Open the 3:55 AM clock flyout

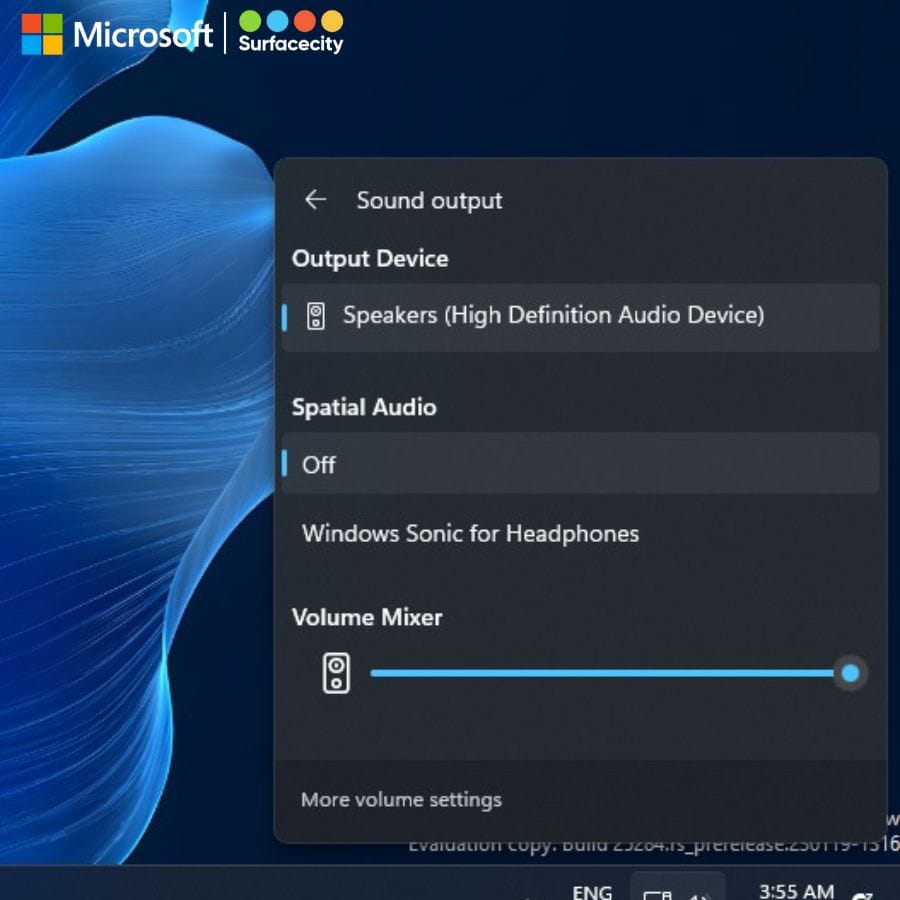pos(796,891)
